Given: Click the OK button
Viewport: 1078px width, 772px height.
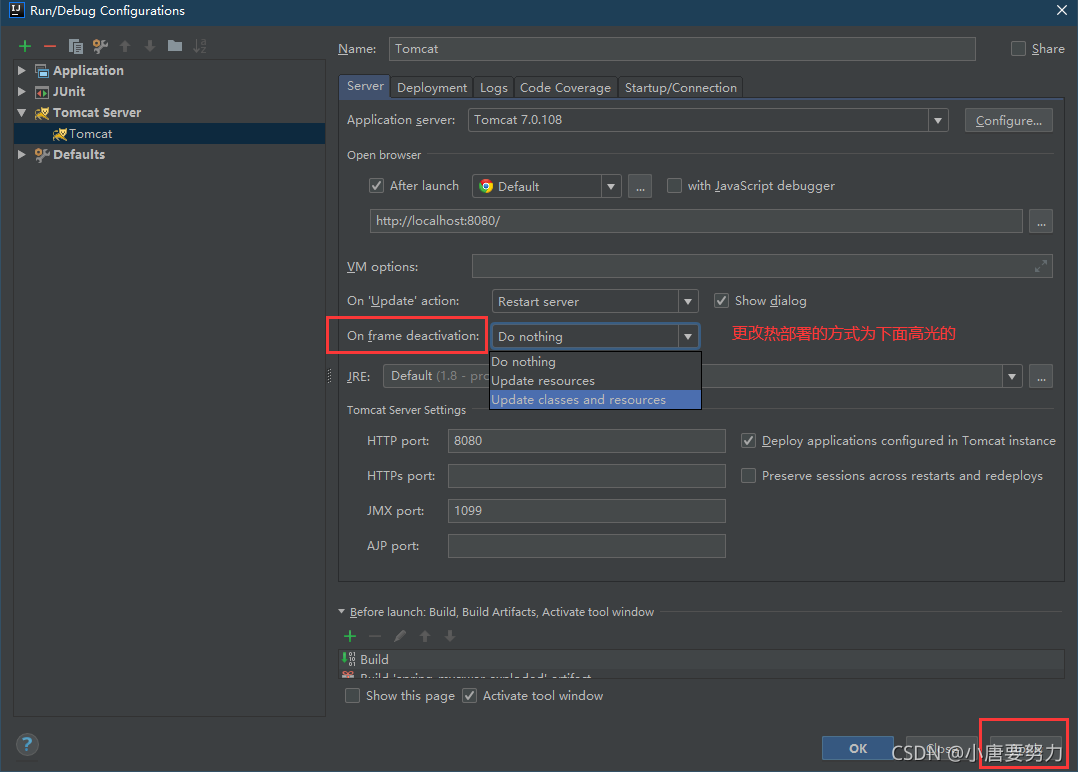Looking at the screenshot, I should pyautogui.click(x=858, y=748).
